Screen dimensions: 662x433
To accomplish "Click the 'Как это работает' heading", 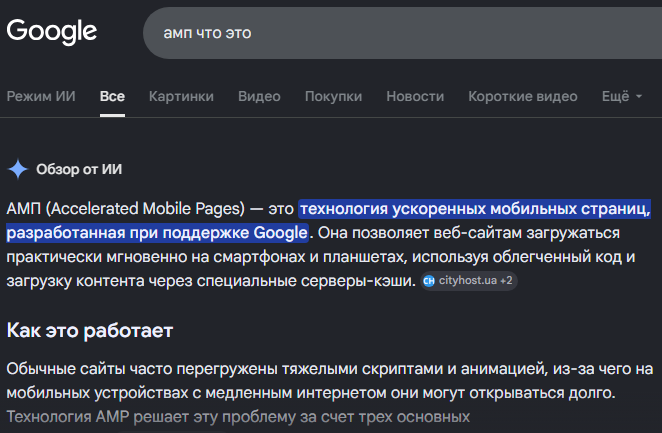I will pos(90,330).
